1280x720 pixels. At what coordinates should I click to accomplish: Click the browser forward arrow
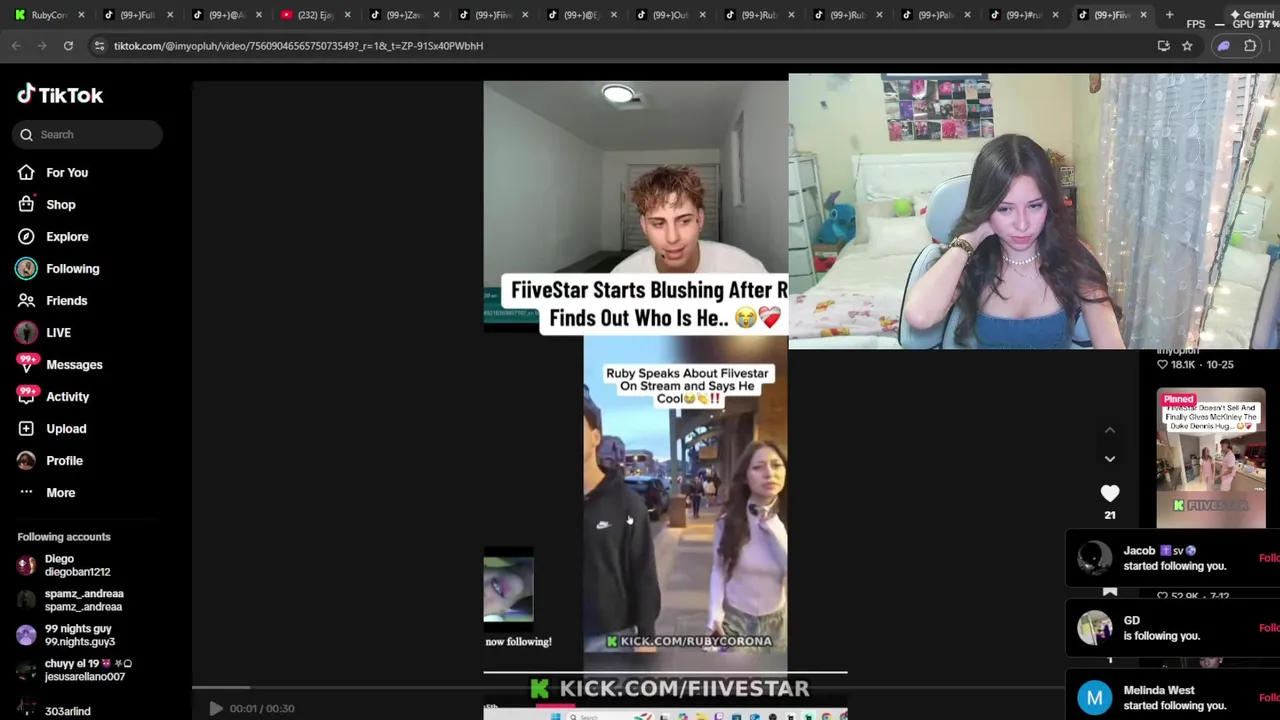42,46
